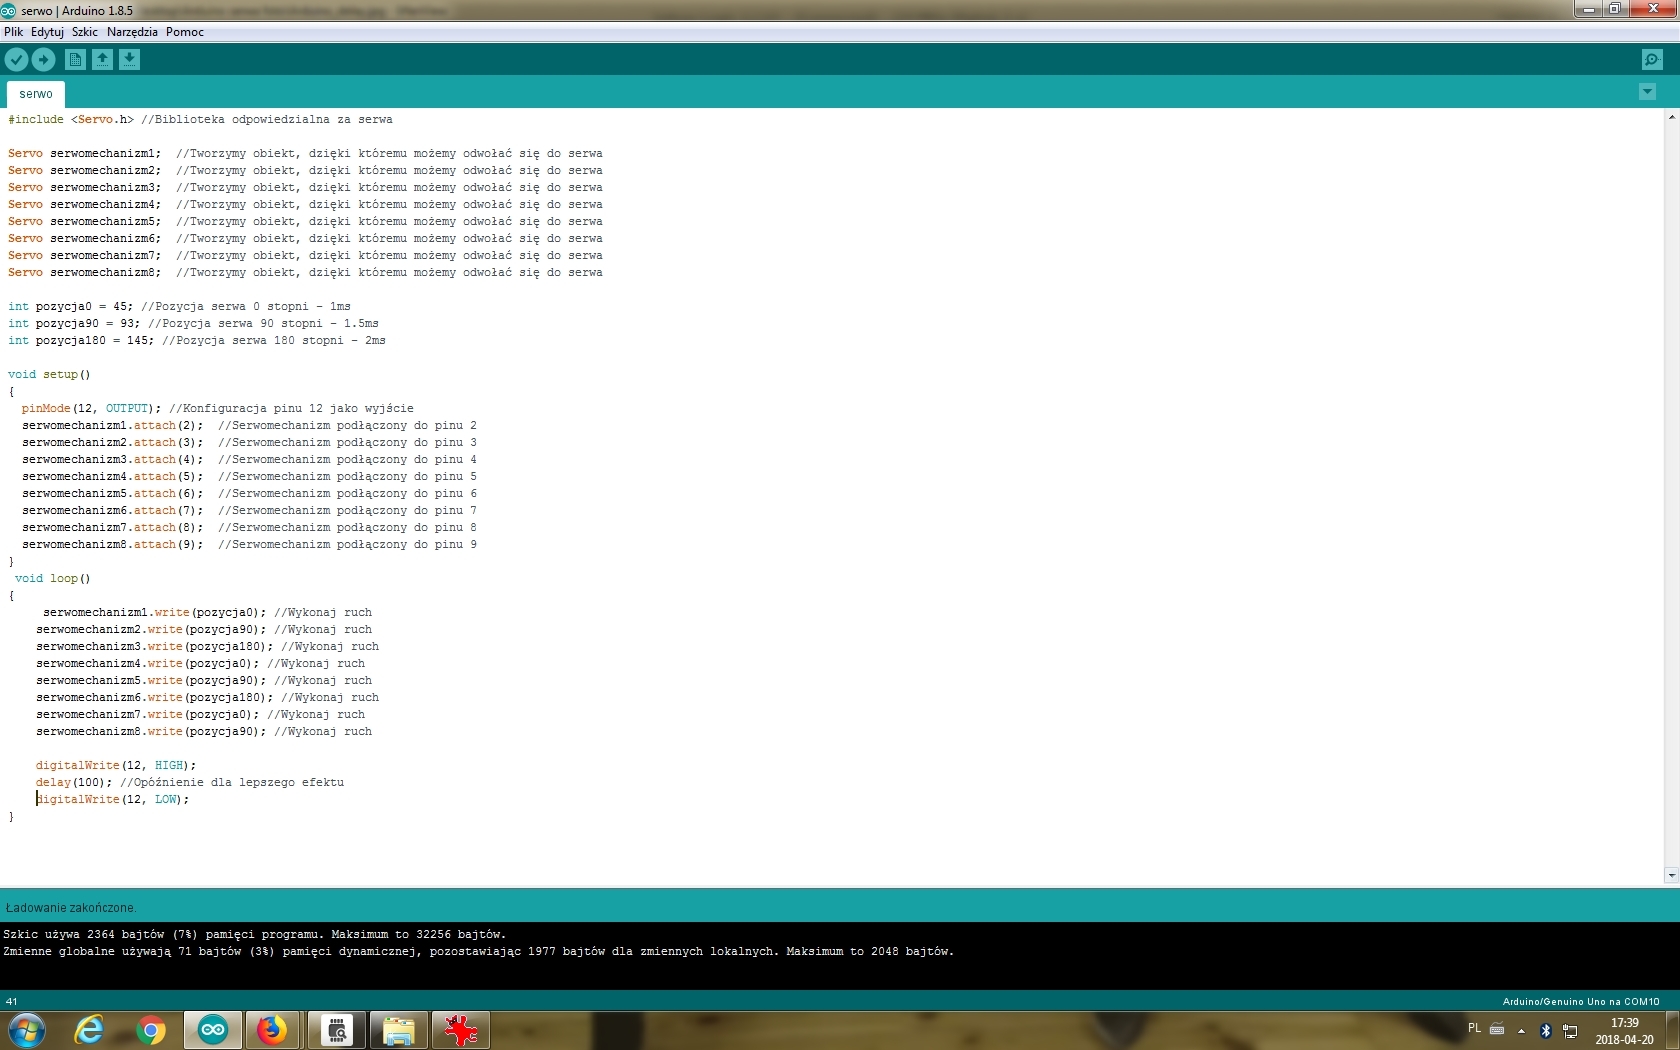Click the comment '//Opóźnienie dla lepszego efektu'
This screenshot has height=1050, width=1680.
(x=232, y=783)
